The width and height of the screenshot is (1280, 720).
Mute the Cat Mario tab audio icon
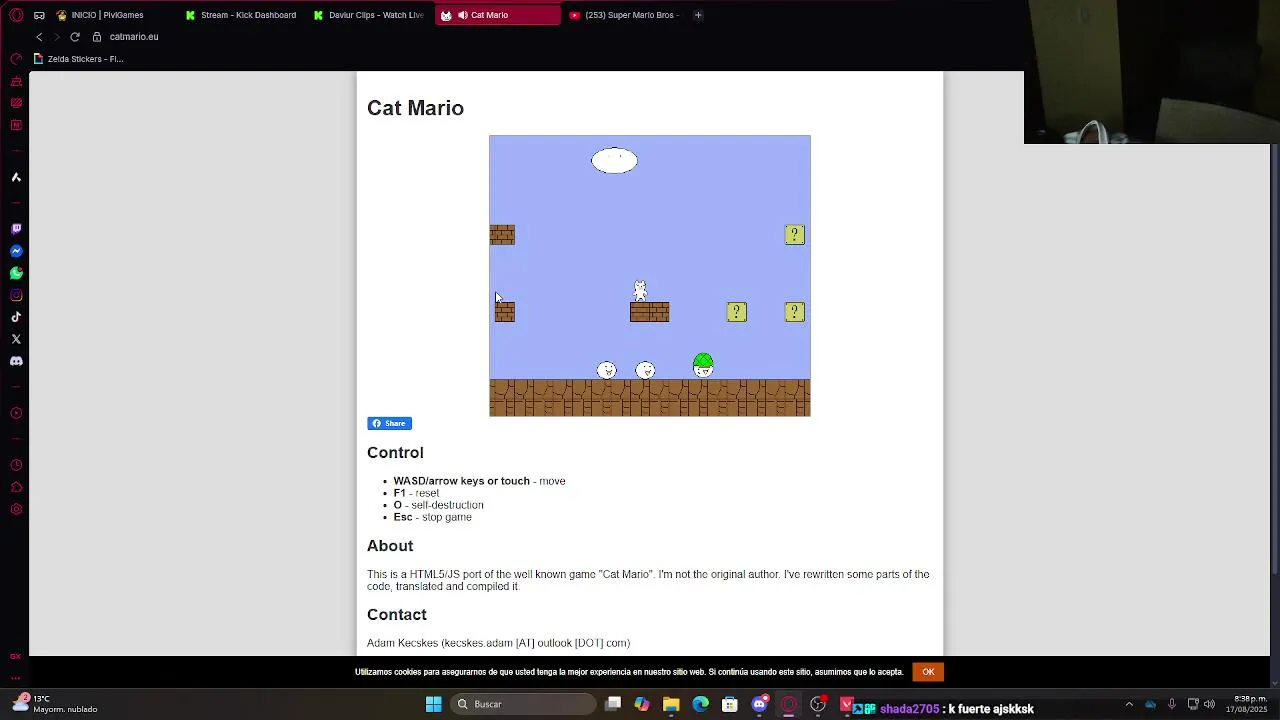point(462,15)
